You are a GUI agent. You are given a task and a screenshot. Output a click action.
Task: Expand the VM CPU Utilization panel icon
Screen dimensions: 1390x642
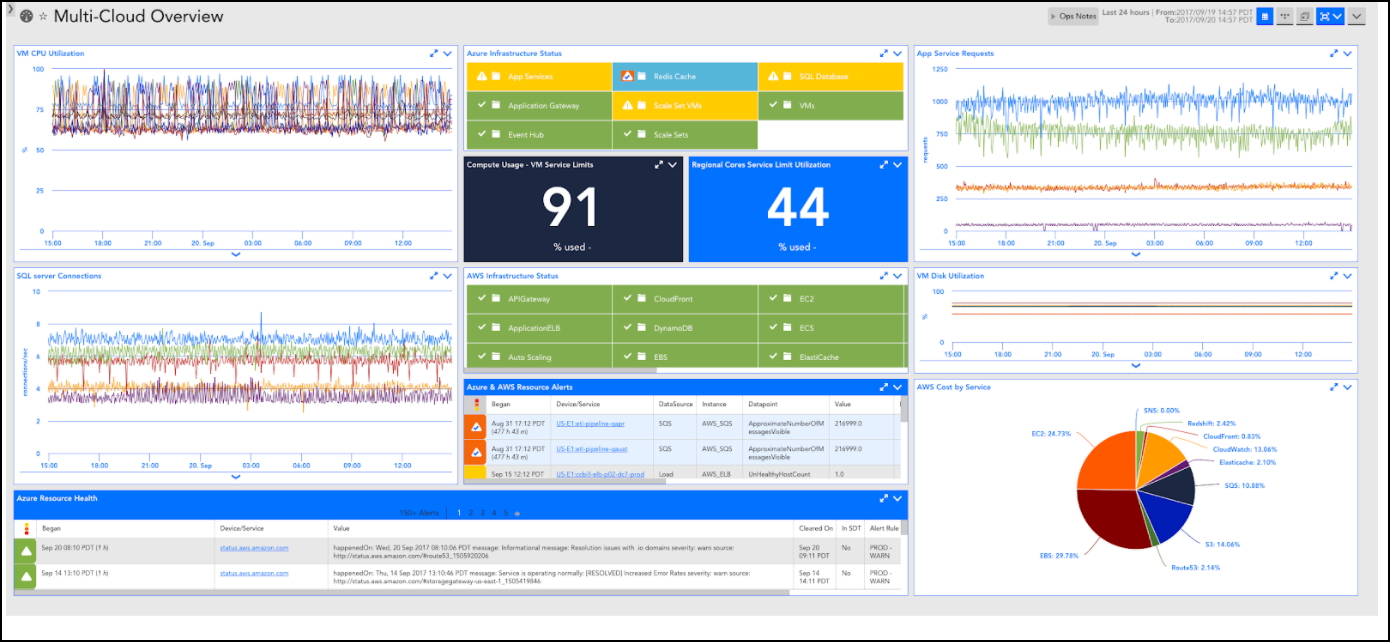[434, 53]
